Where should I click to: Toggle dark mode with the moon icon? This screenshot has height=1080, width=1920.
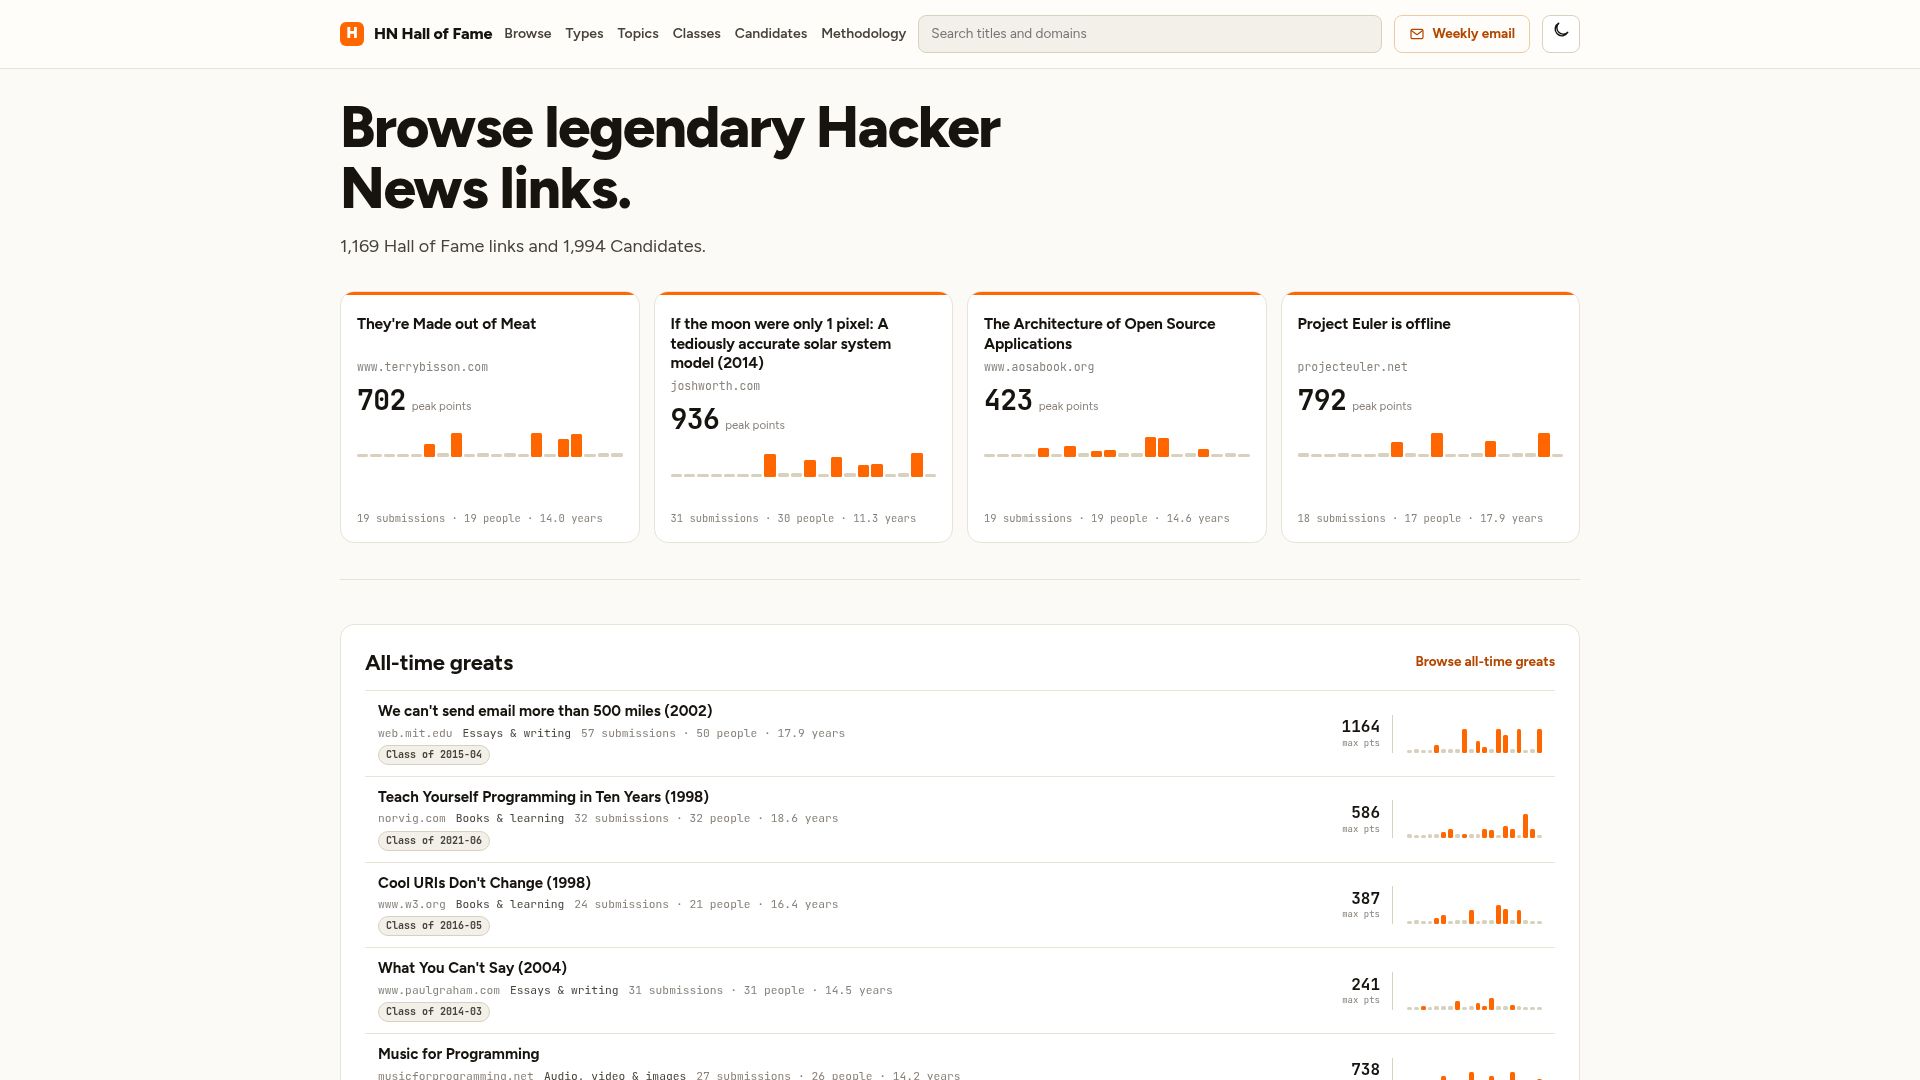coord(1560,34)
